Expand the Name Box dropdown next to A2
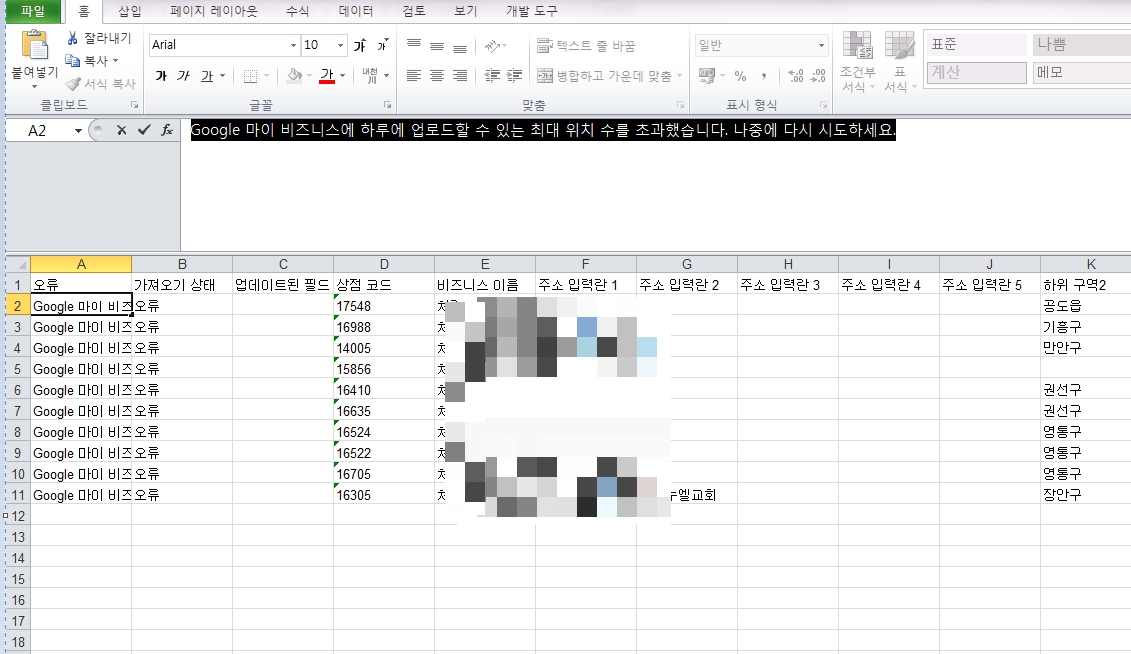Screen dimensions: 1131x654 tap(79, 131)
